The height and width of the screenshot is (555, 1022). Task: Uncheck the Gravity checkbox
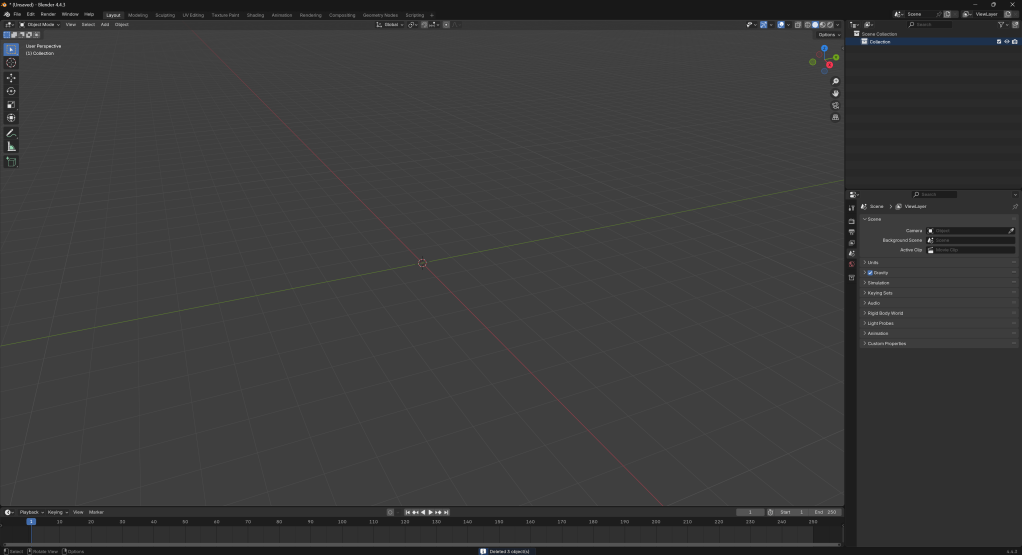[x=870, y=272]
